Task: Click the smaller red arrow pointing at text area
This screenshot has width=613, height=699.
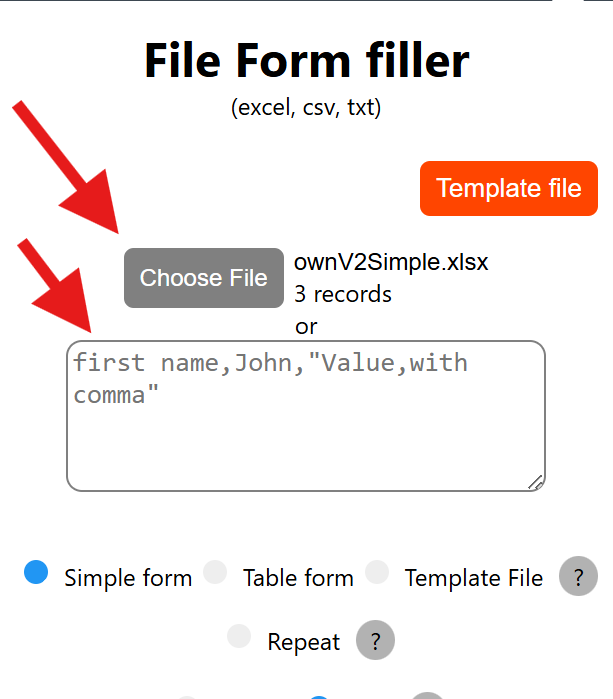Action: [58, 289]
